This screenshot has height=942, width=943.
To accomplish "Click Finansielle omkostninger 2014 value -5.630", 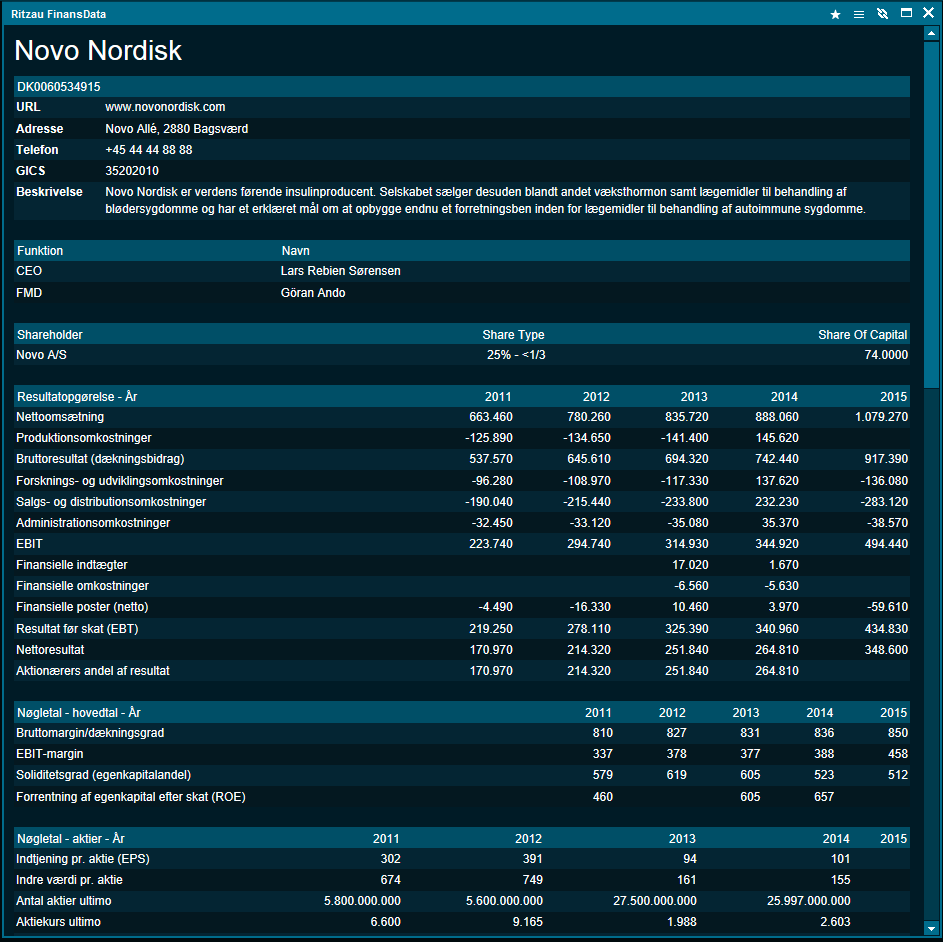I will (x=782, y=586).
